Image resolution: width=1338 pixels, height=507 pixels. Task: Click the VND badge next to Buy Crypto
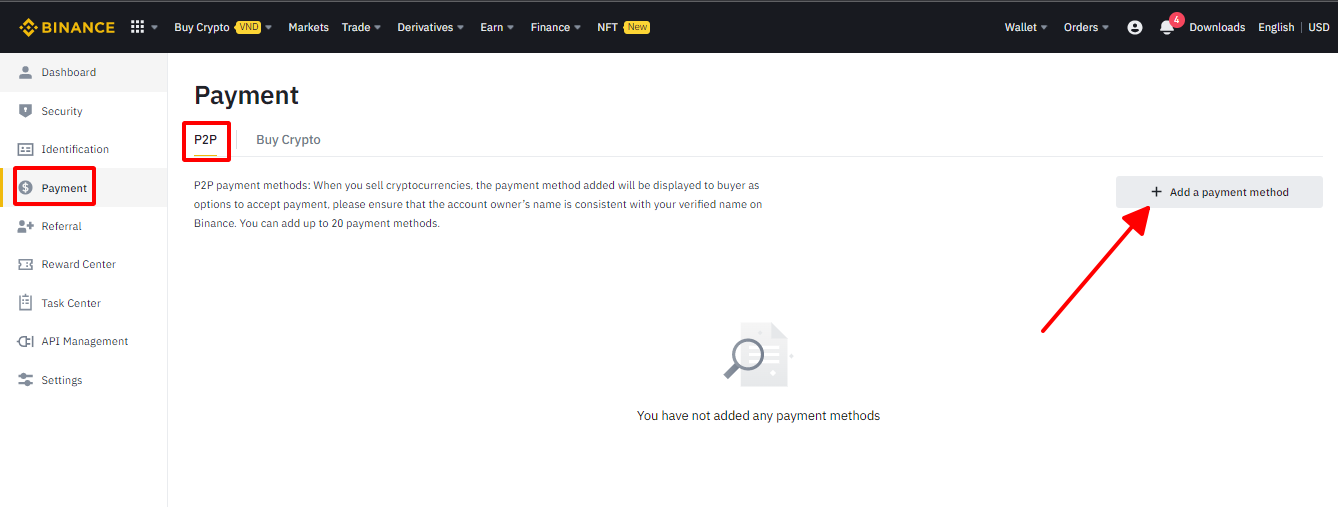248,27
